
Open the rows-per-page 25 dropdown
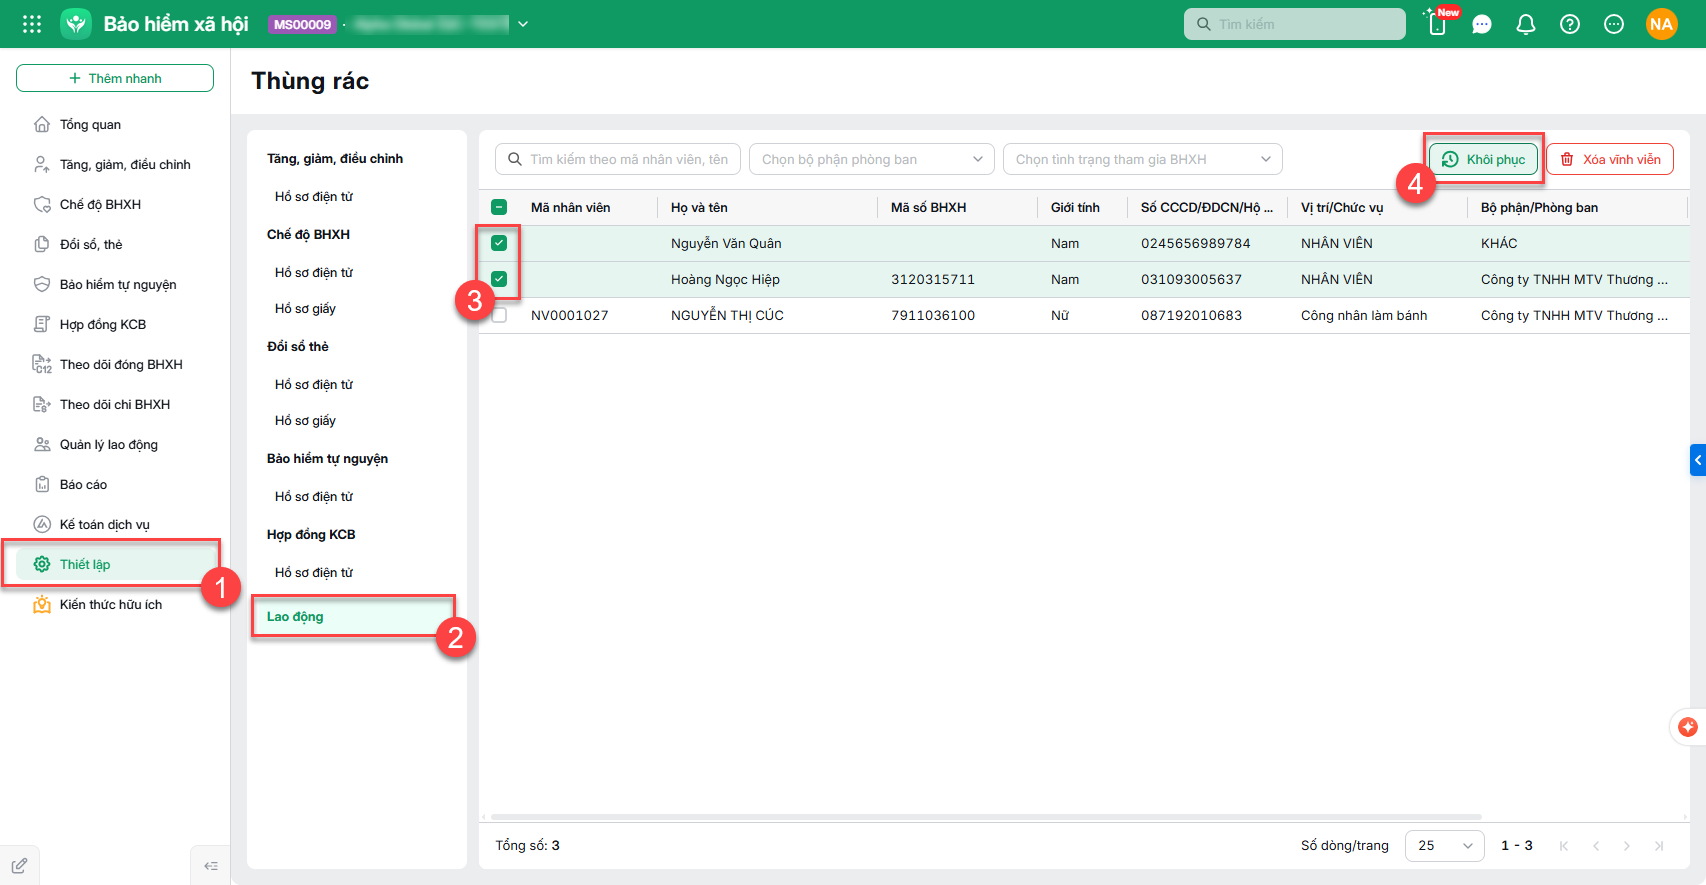[x=1445, y=846]
